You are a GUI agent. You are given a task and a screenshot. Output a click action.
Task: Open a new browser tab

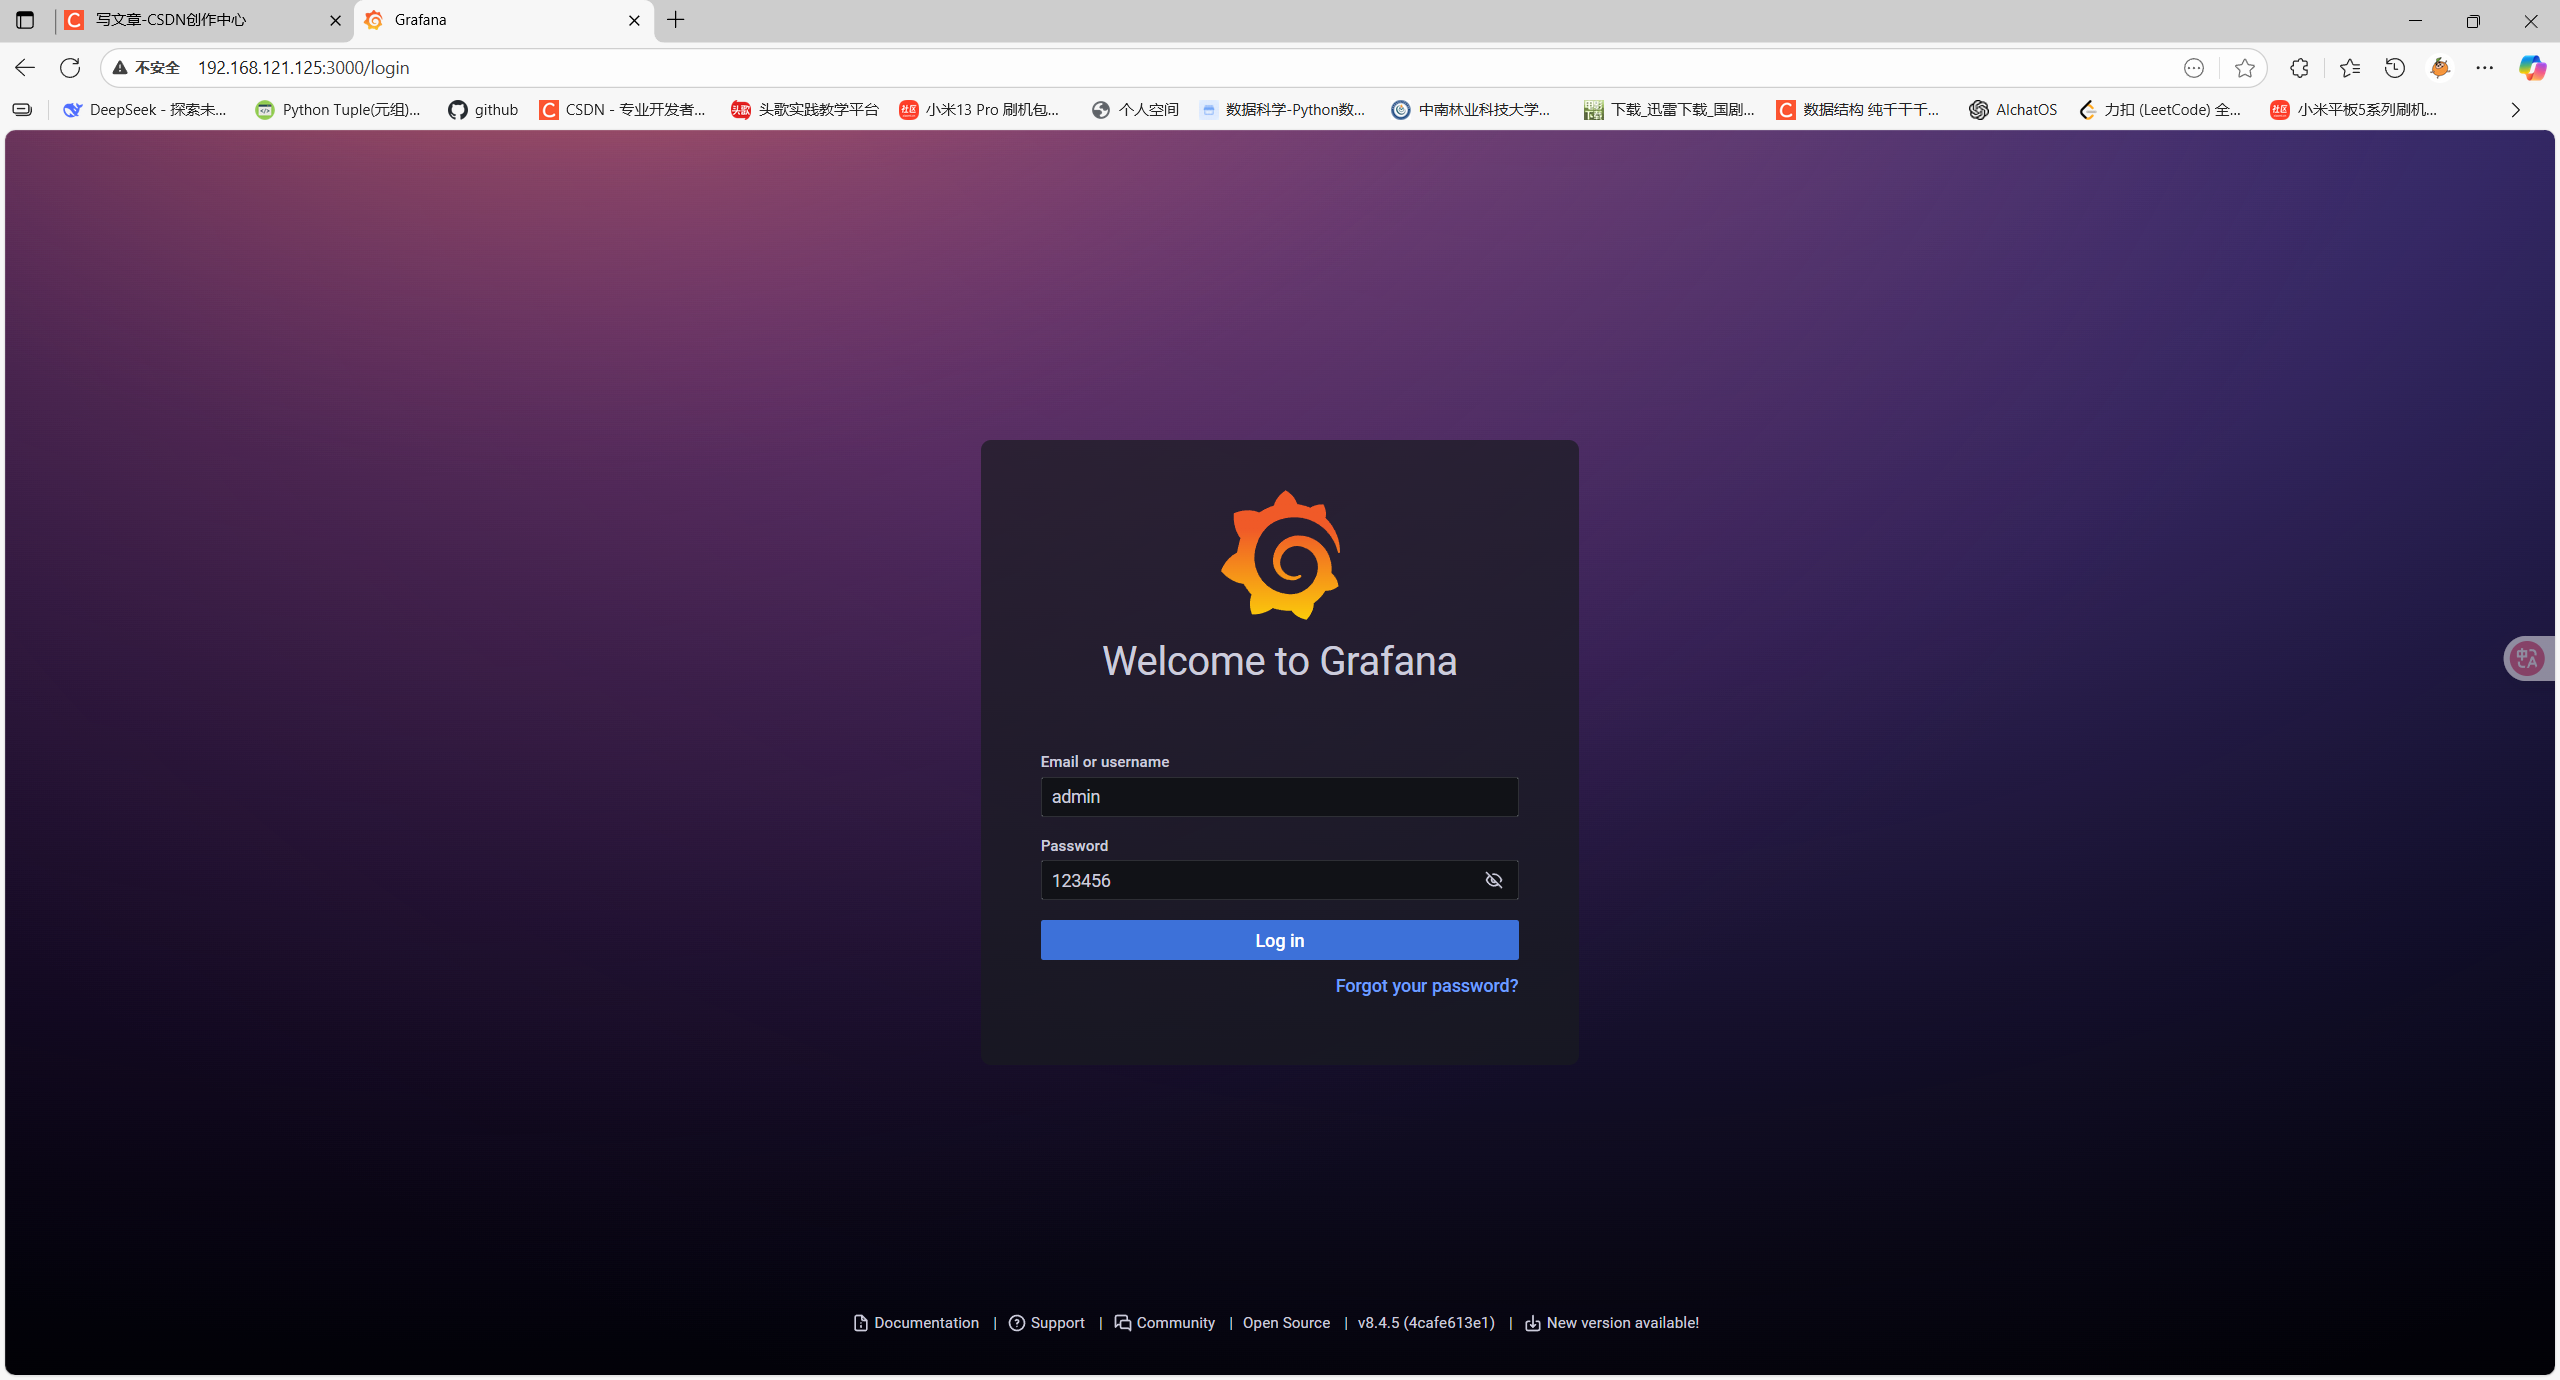tap(676, 20)
